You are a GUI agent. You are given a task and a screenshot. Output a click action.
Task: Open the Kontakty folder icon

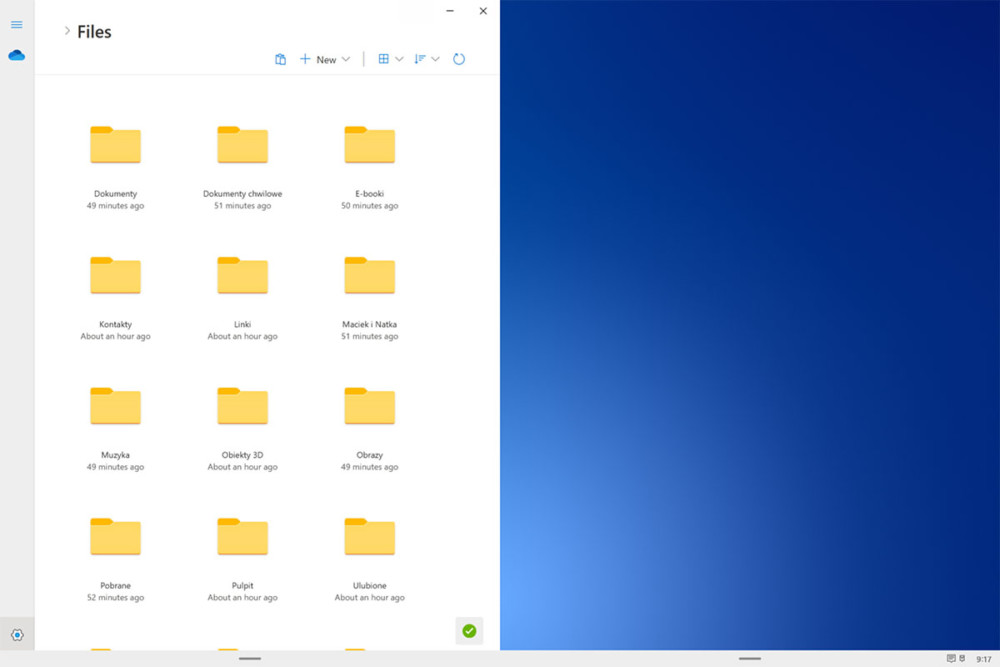click(x=115, y=275)
